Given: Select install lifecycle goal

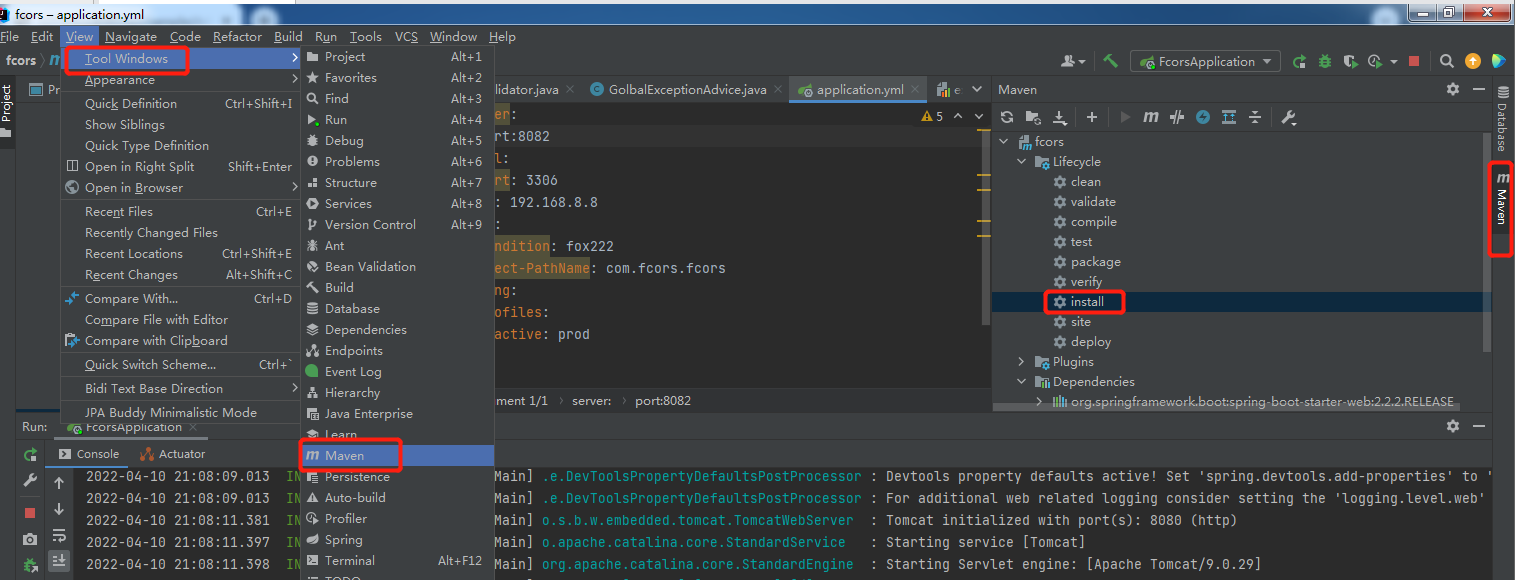Looking at the screenshot, I should [1087, 302].
